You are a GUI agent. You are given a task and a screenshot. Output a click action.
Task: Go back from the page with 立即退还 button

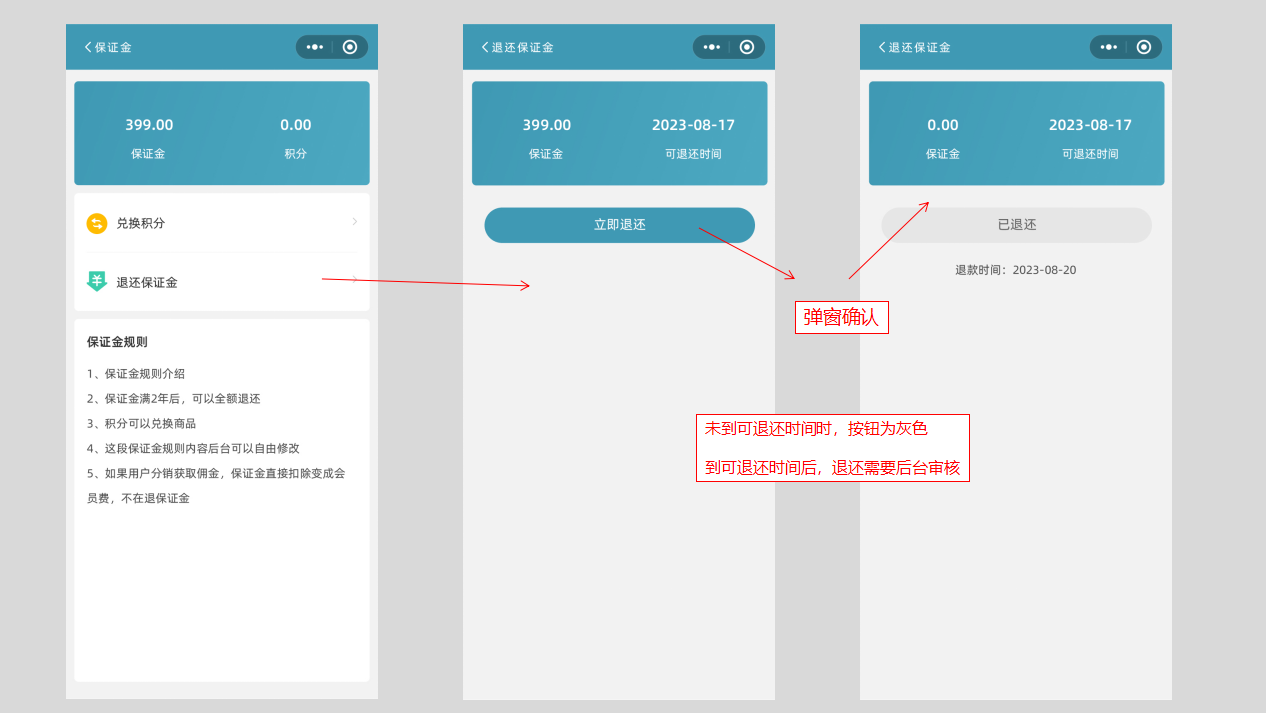pyautogui.click(x=485, y=47)
